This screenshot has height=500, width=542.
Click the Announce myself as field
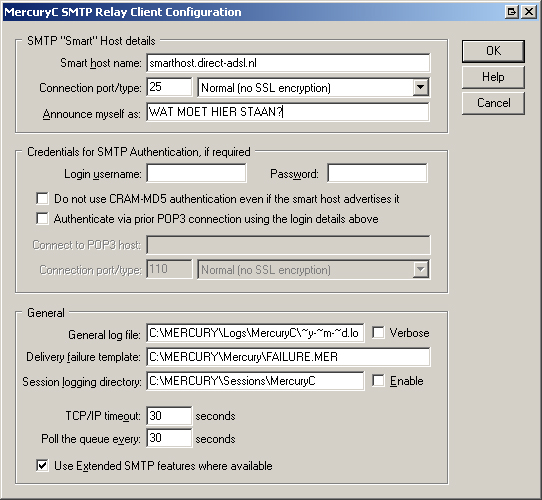(x=288, y=112)
